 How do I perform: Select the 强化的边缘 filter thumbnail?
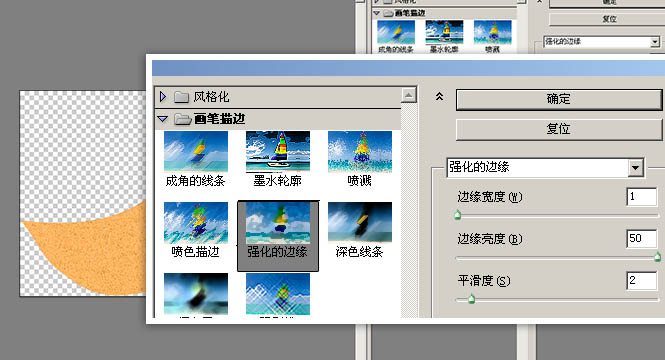pyautogui.click(x=278, y=223)
